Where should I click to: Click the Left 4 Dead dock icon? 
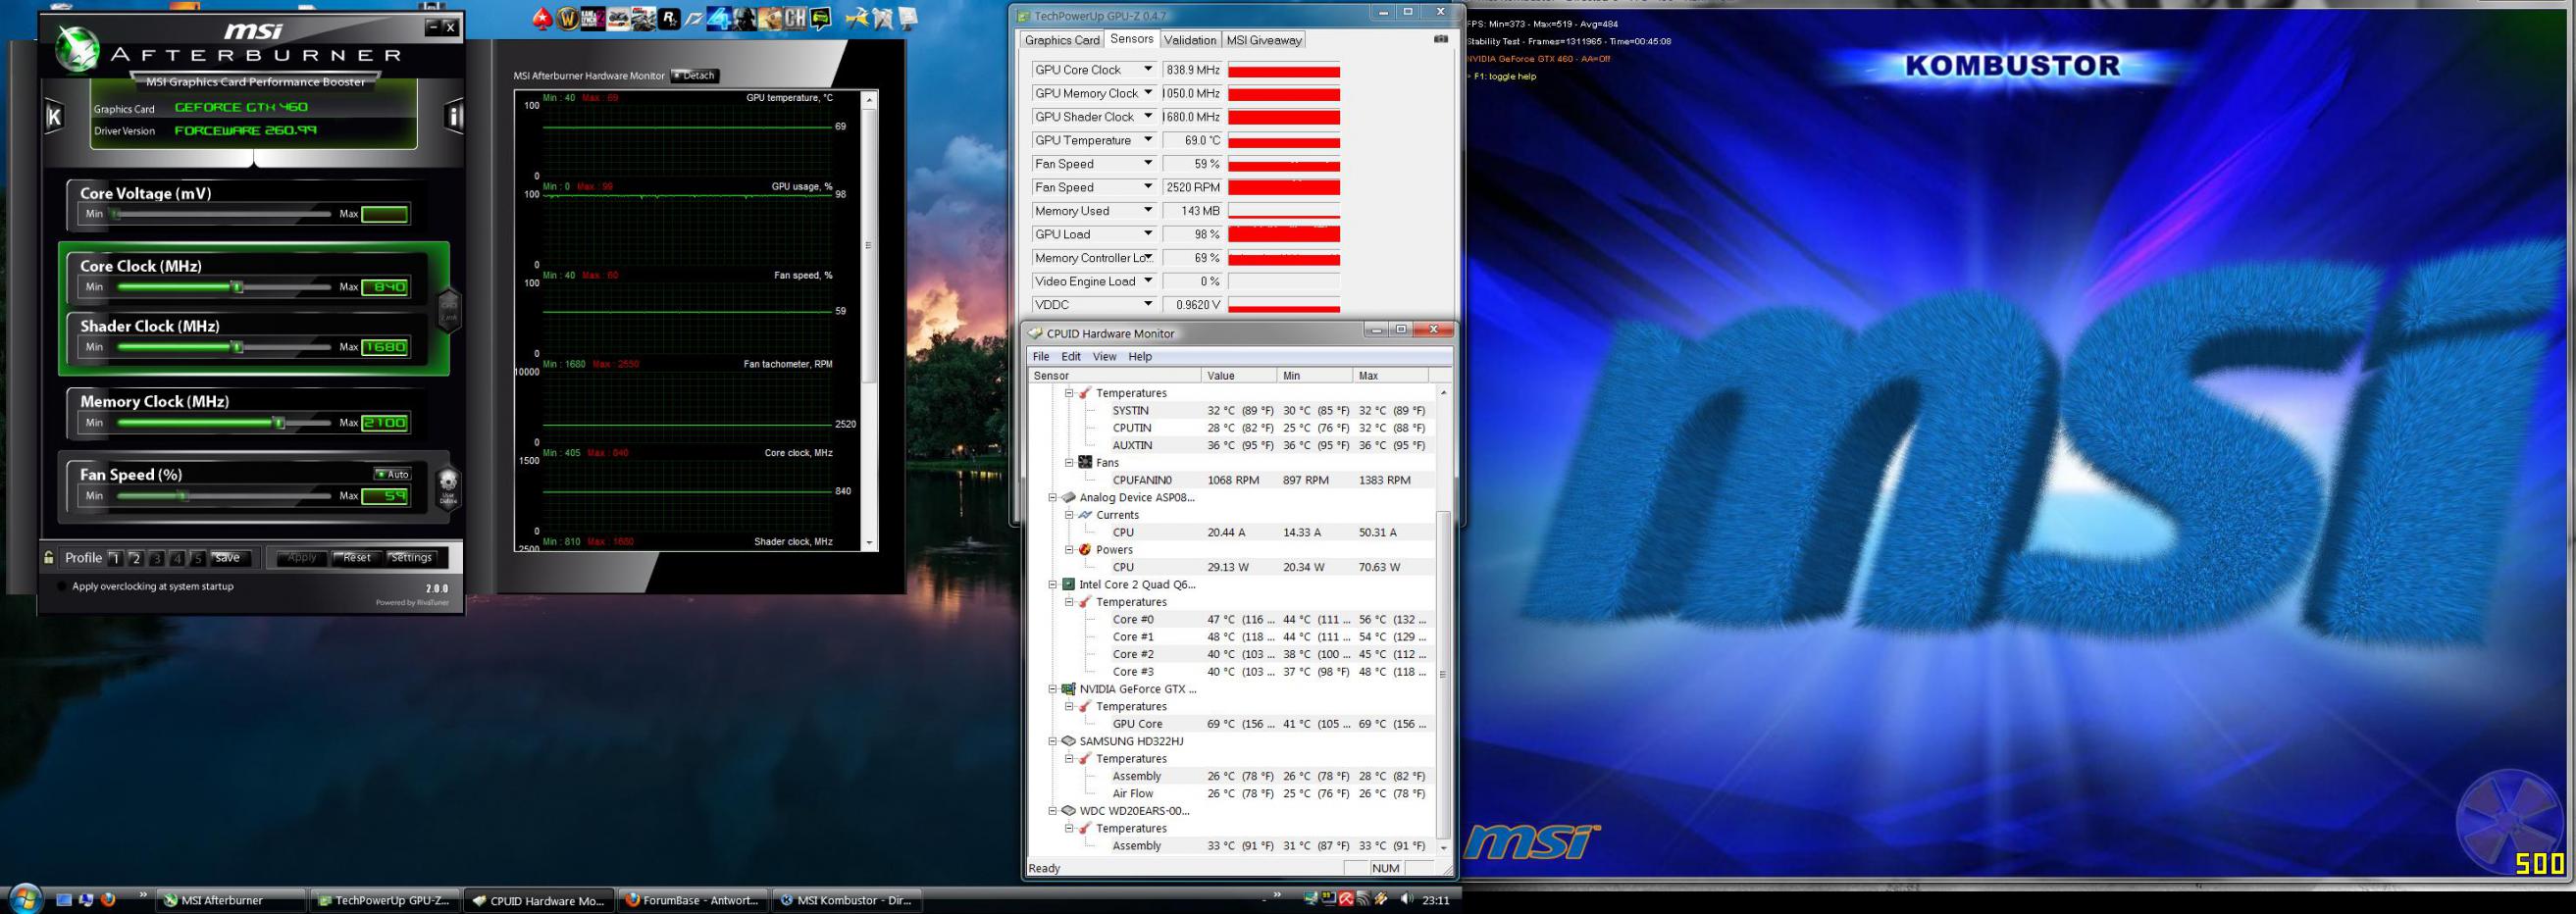click(720, 18)
